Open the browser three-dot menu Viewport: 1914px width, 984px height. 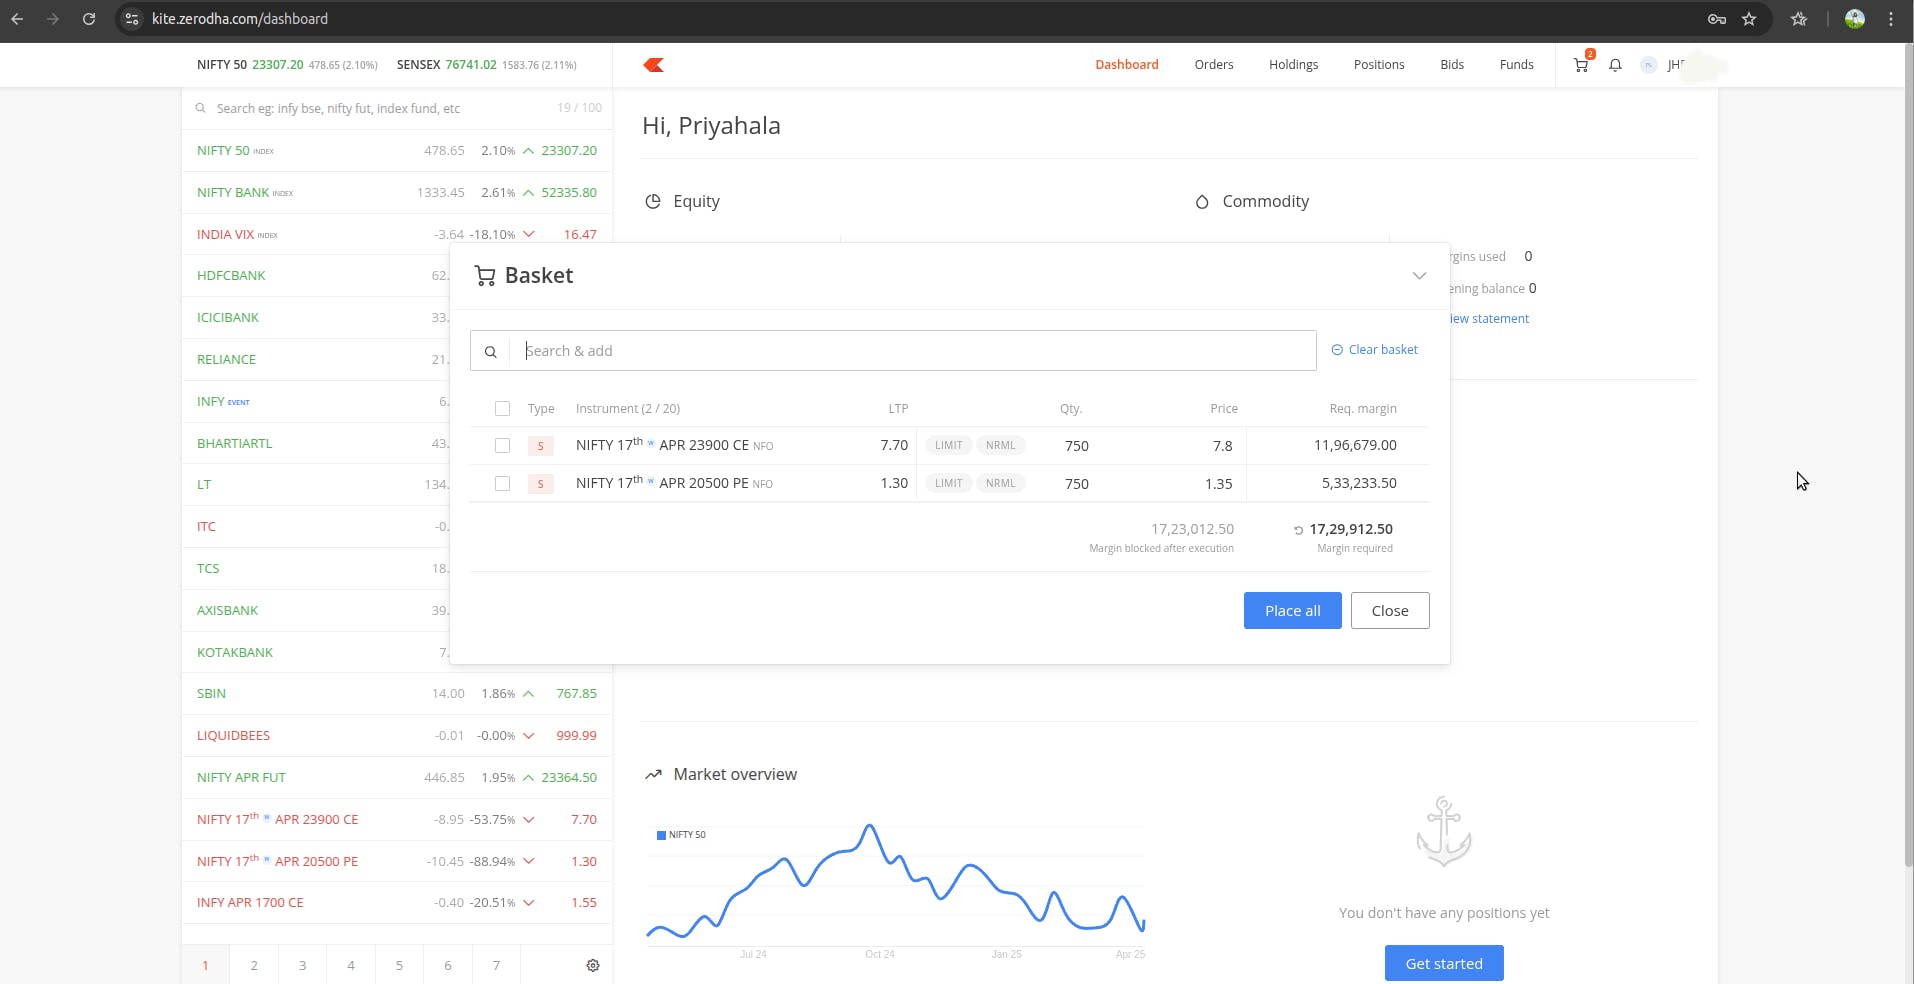coord(1891,19)
